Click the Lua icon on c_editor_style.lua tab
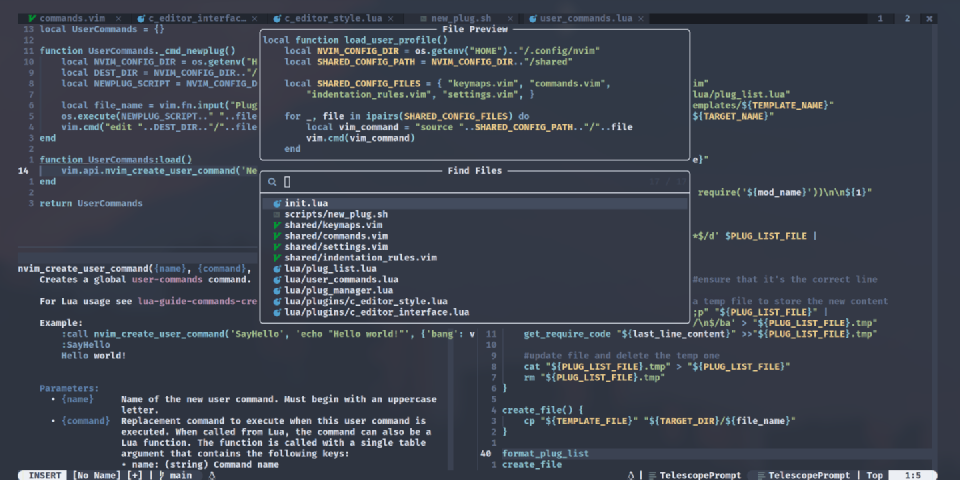 point(277,18)
